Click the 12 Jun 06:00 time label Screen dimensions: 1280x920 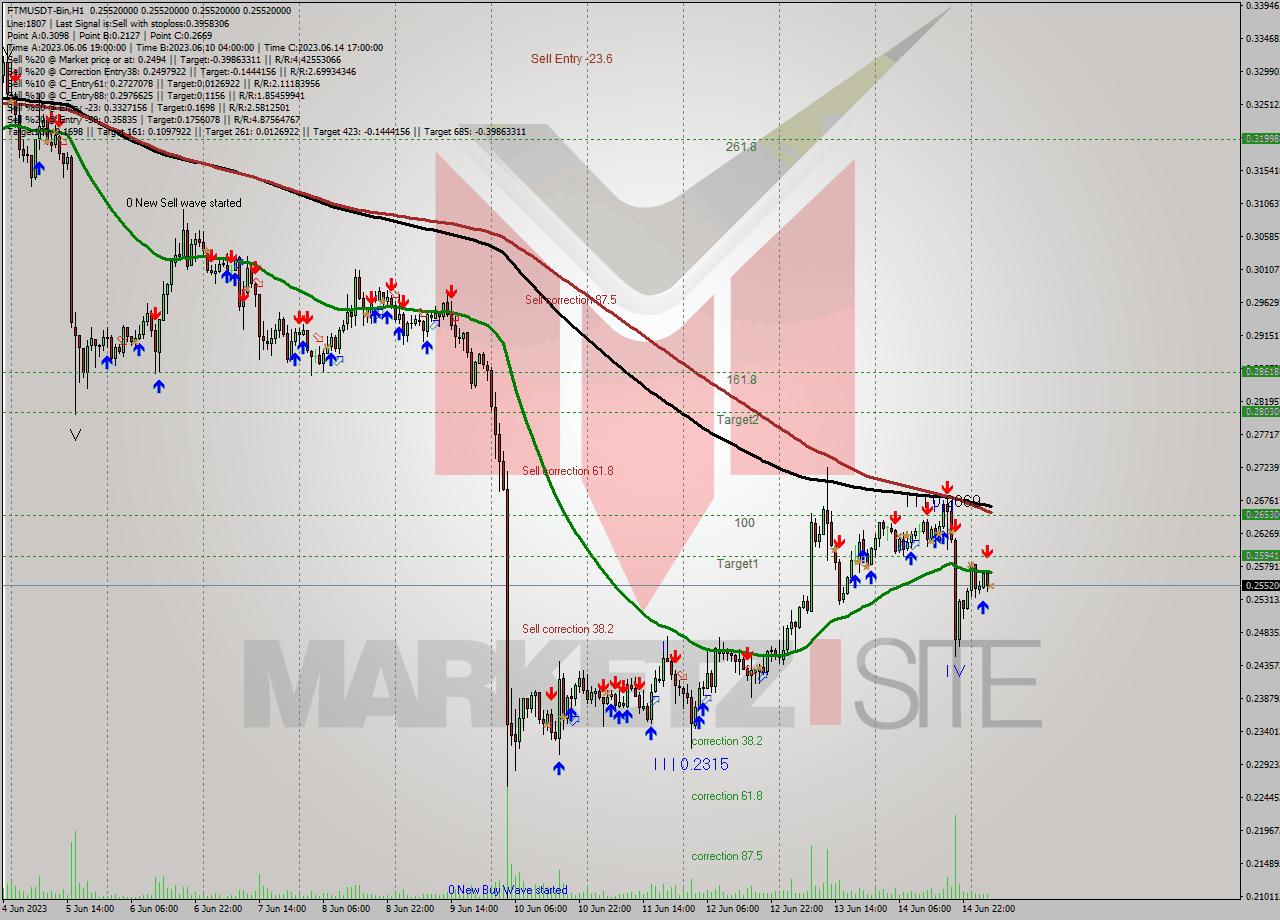point(731,909)
